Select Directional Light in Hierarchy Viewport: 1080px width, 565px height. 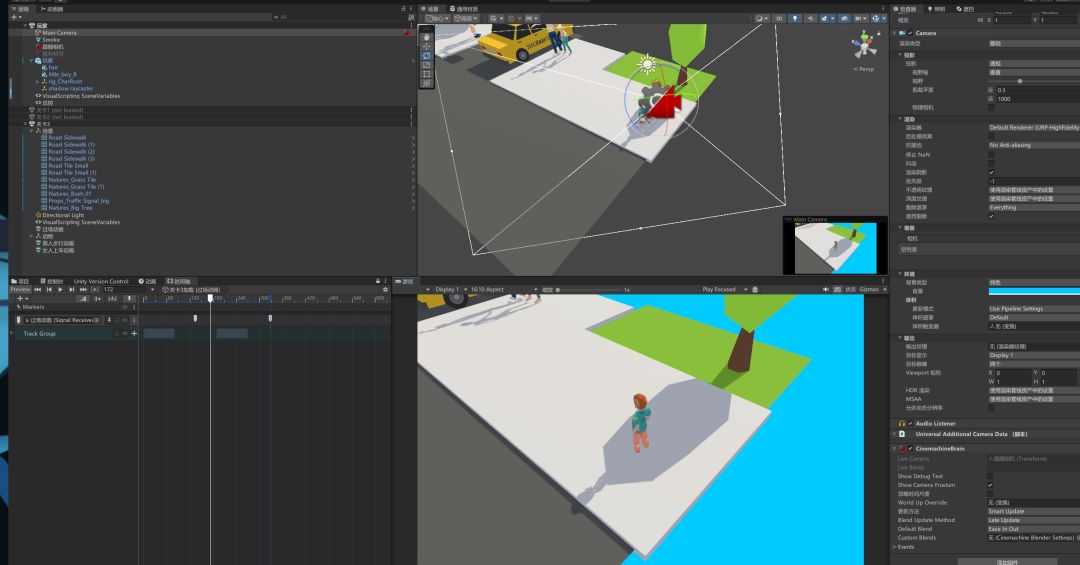[x=63, y=215]
